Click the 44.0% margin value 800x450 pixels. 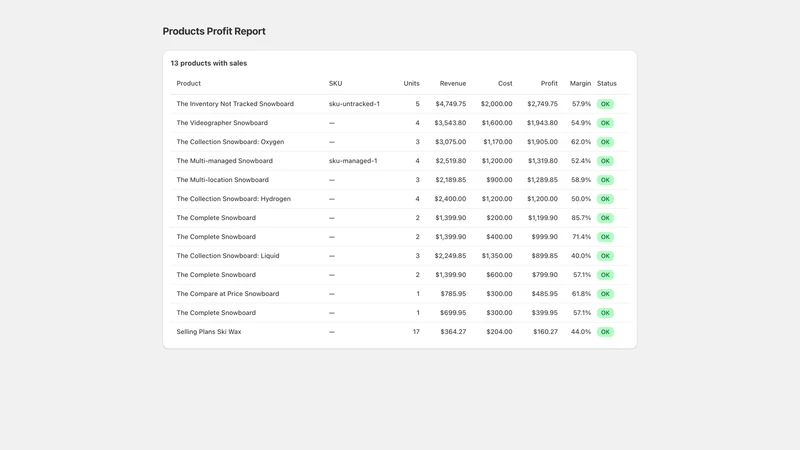click(581, 332)
